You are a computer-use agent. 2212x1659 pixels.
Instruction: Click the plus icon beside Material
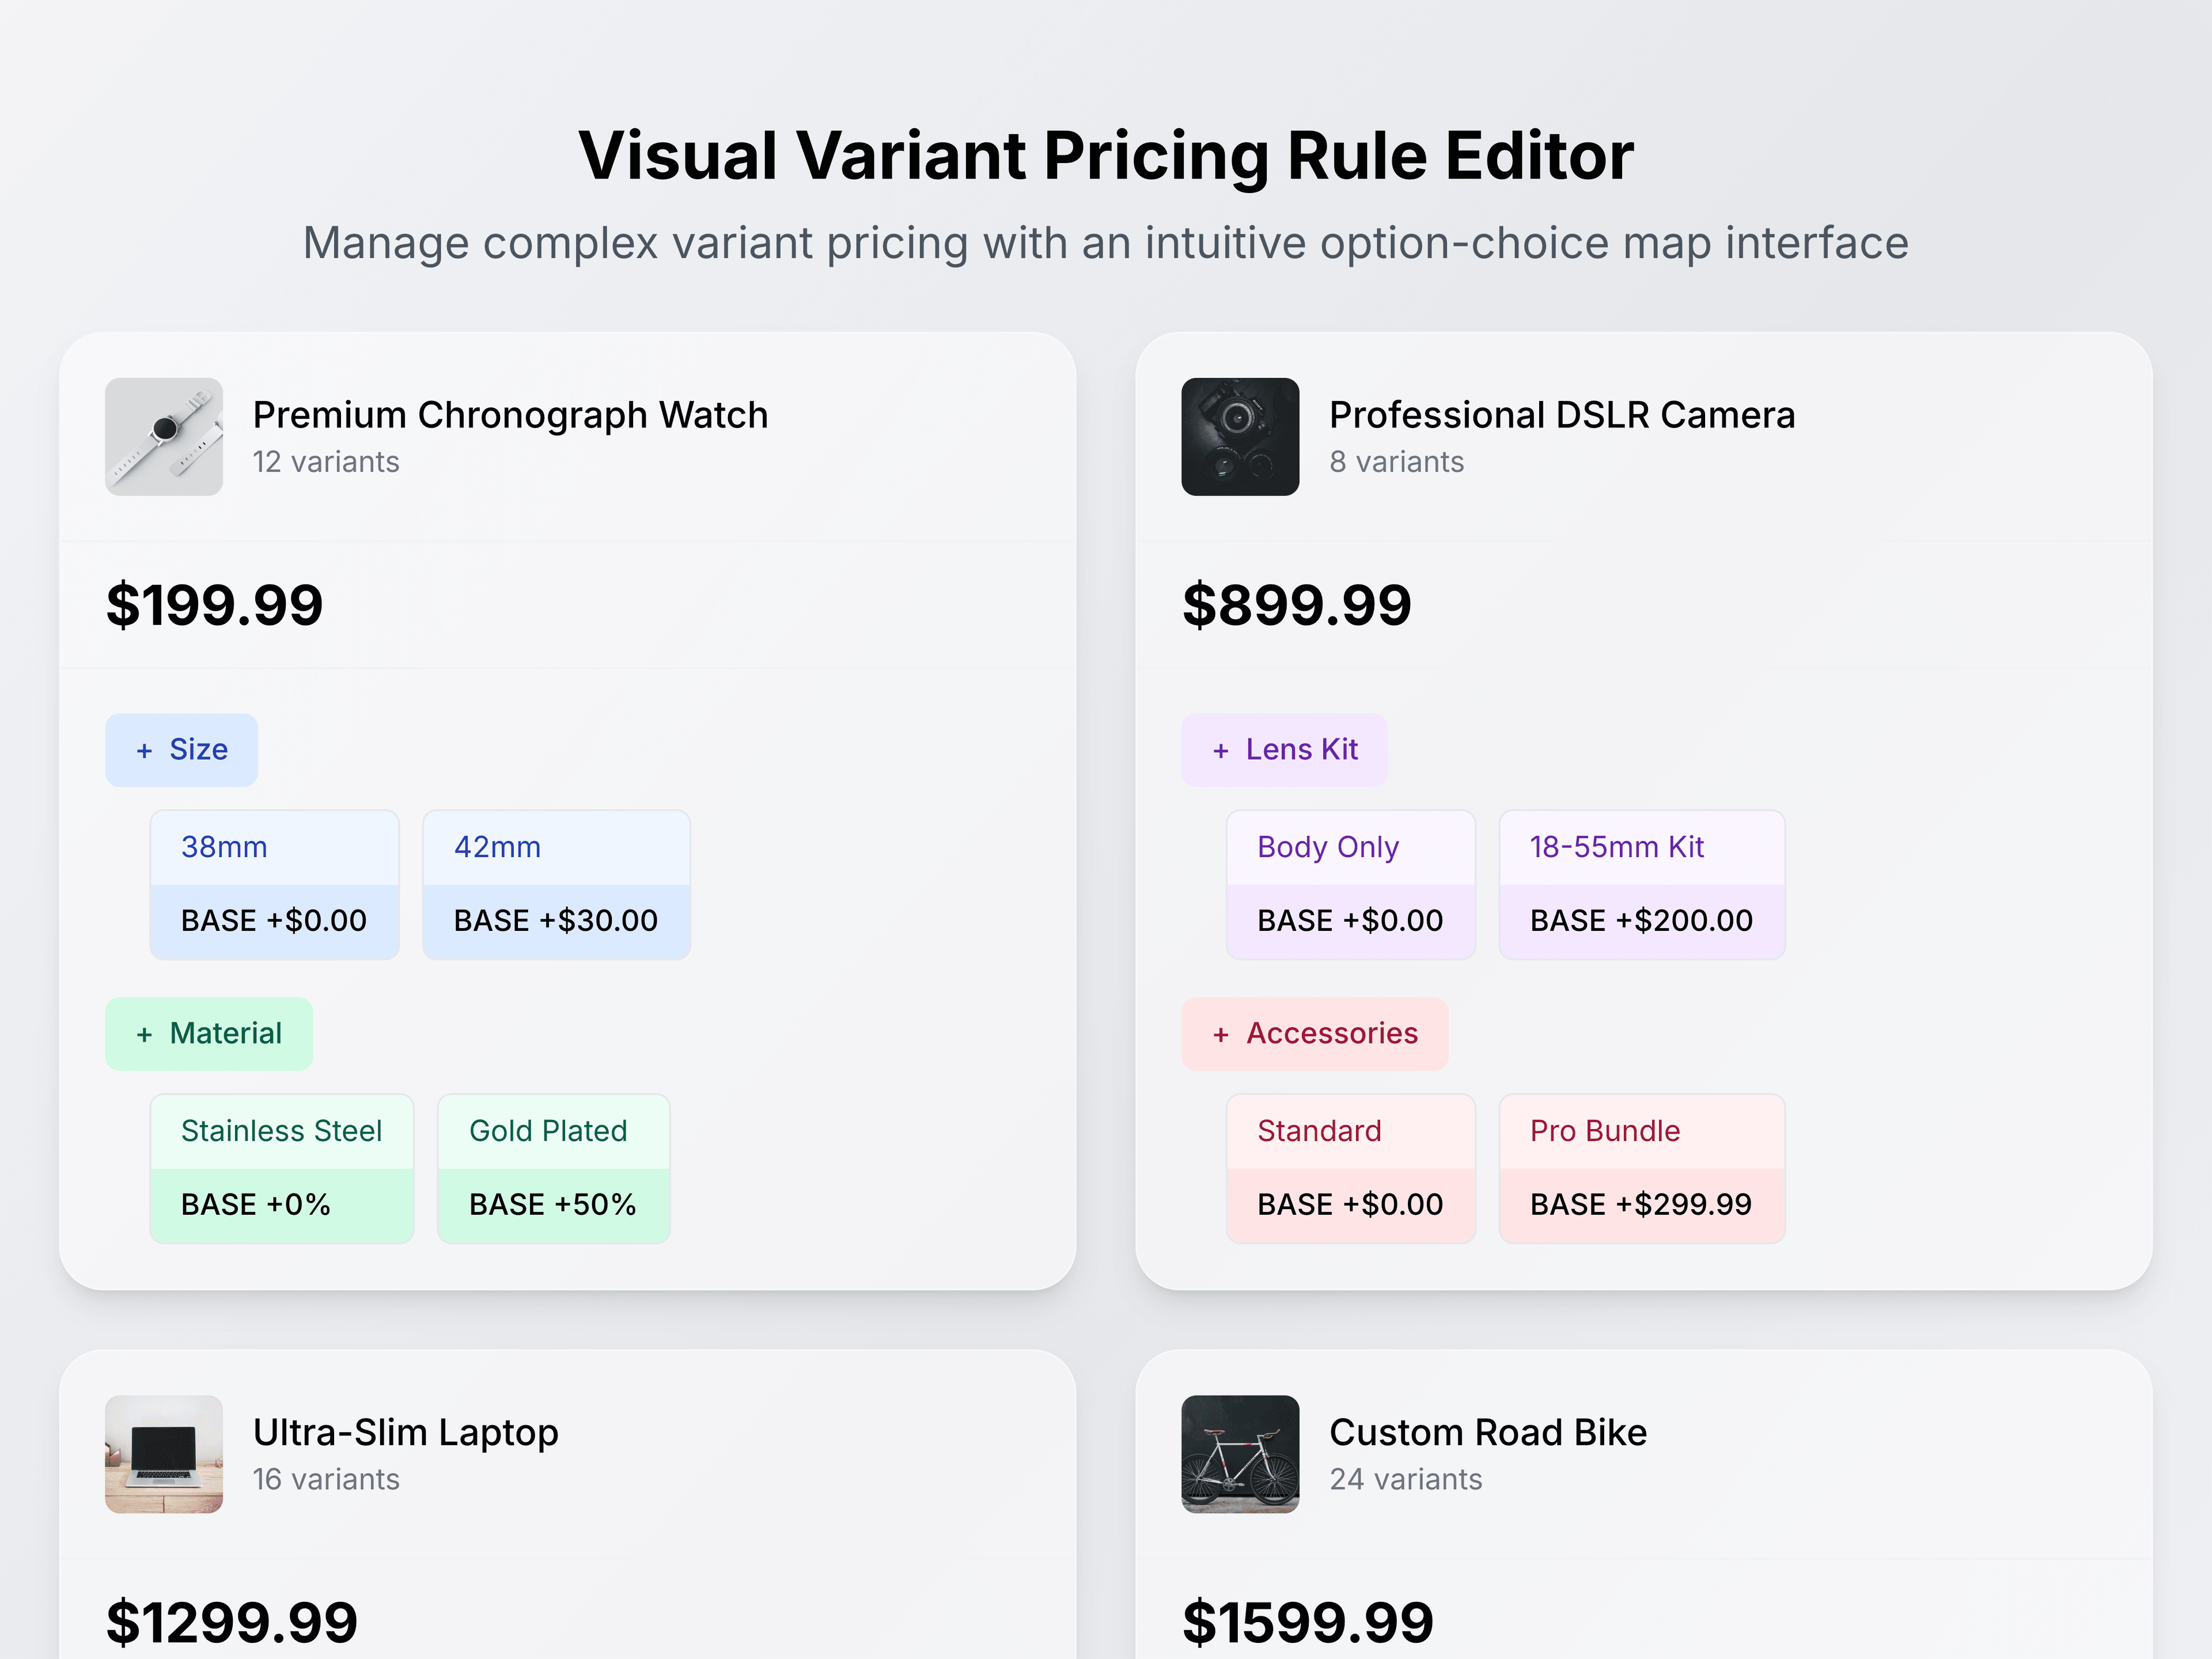[145, 1035]
